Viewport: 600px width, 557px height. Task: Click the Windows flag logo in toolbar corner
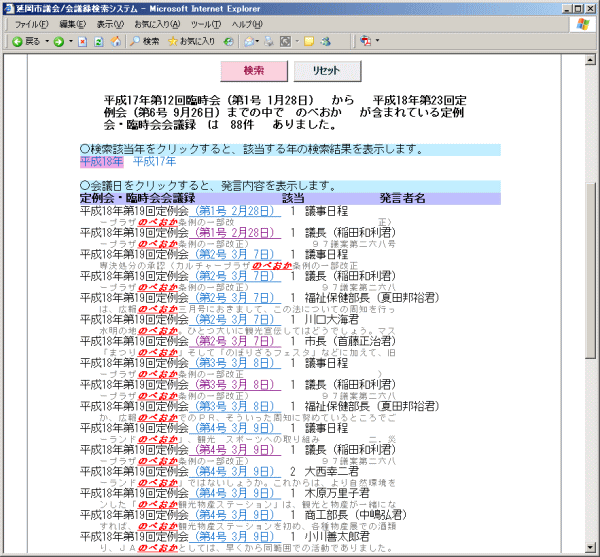pyautogui.click(x=583, y=24)
